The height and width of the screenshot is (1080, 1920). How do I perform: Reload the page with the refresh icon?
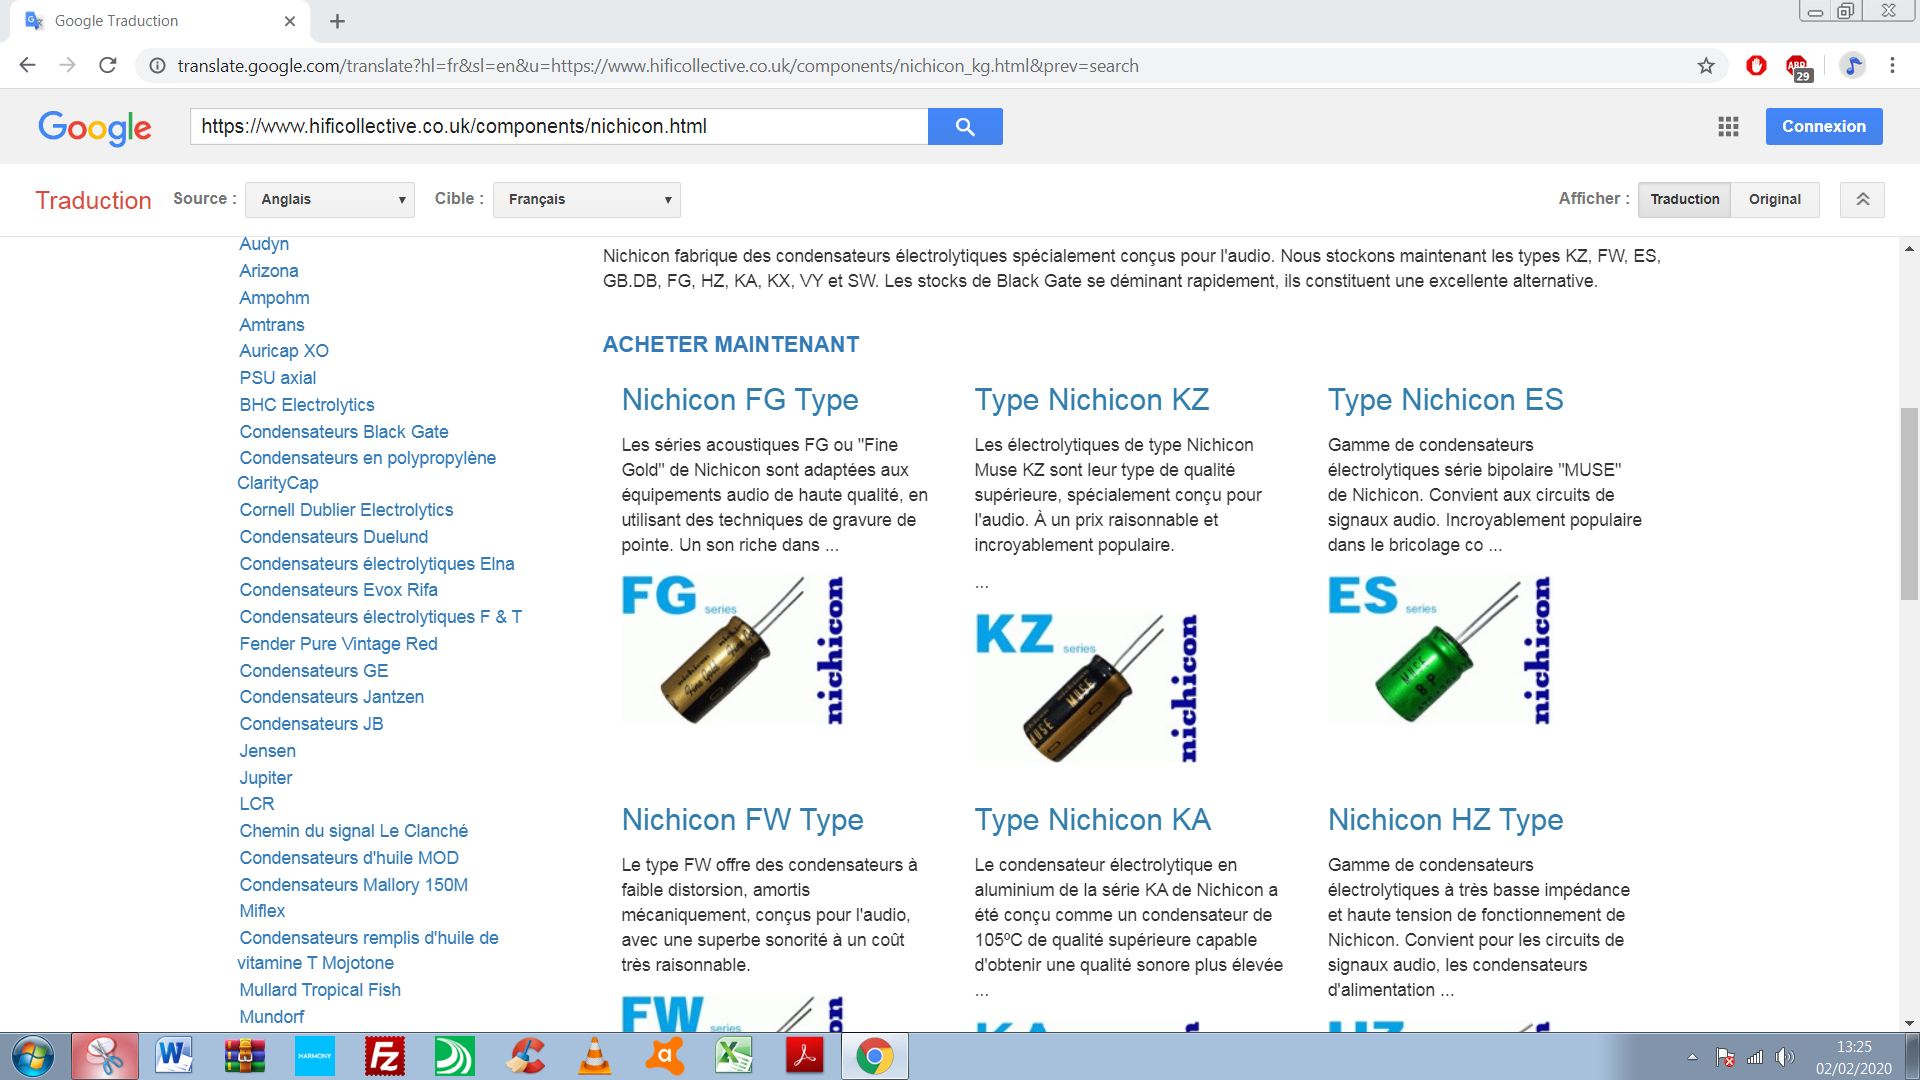point(108,66)
